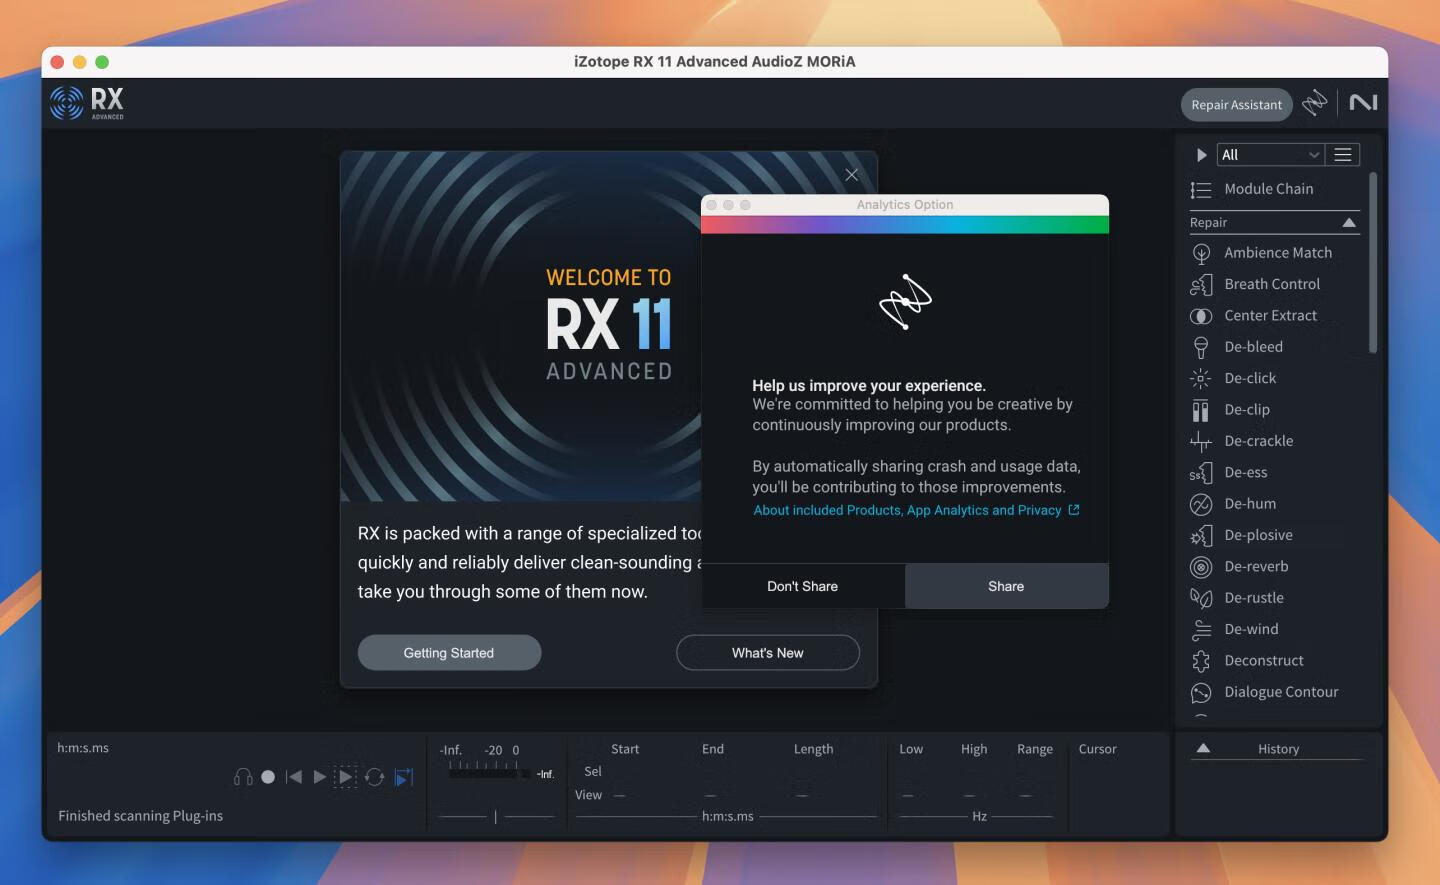1440x885 pixels.
Task: Toggle playhead follows playback button
Action: [404, 777]
